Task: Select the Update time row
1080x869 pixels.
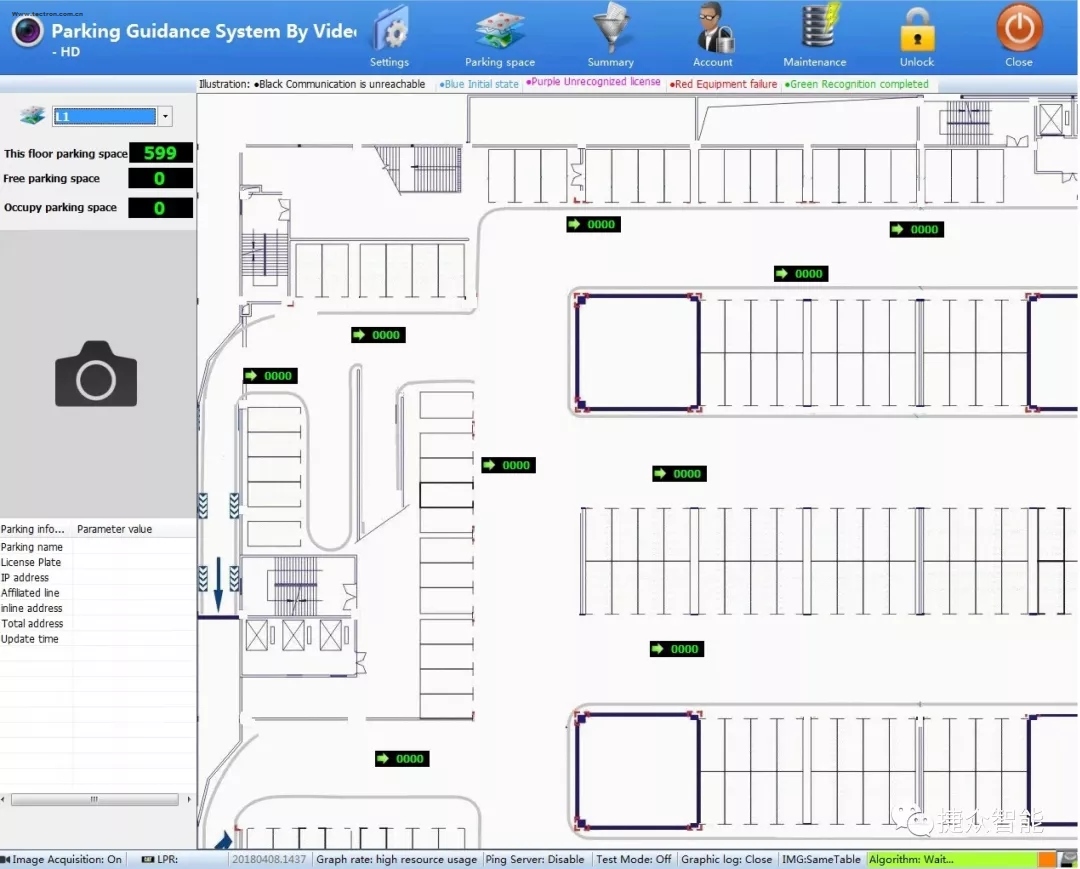Action: 98,638
